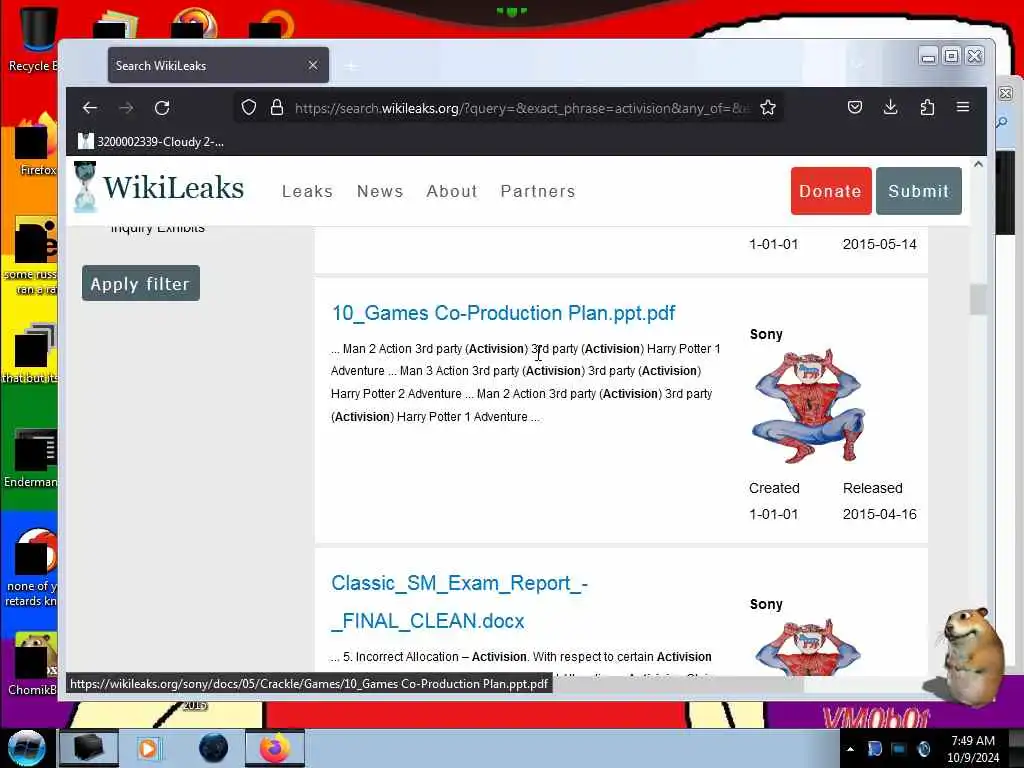
Task: Click Sony label above Co-Production Plan thumbnail
Action: point(766,334)
